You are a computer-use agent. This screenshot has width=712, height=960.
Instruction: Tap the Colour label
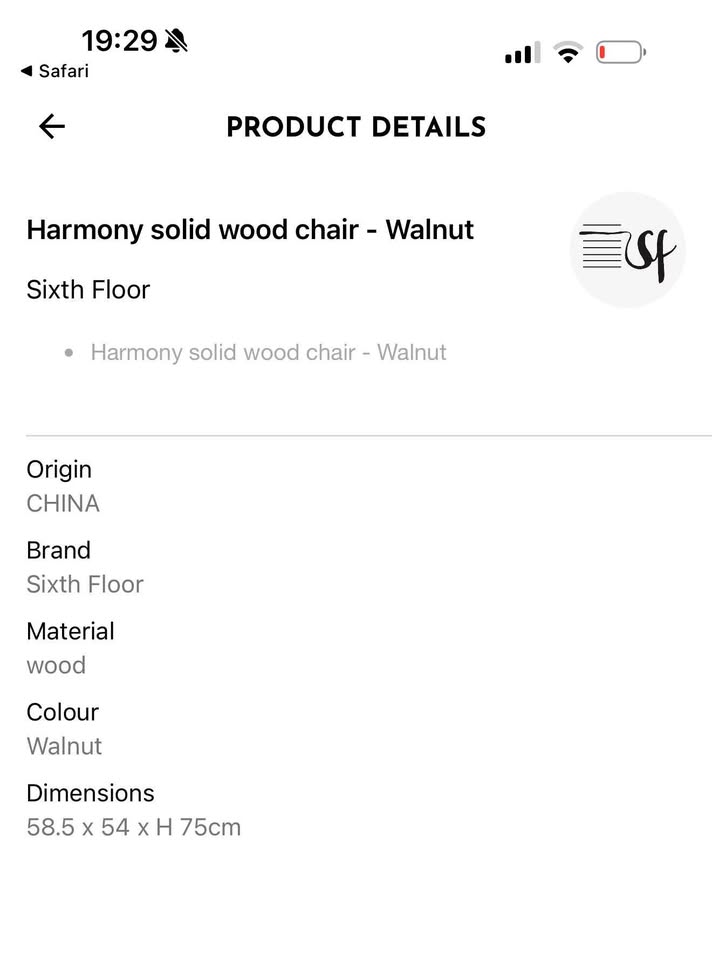pos(62,712)
